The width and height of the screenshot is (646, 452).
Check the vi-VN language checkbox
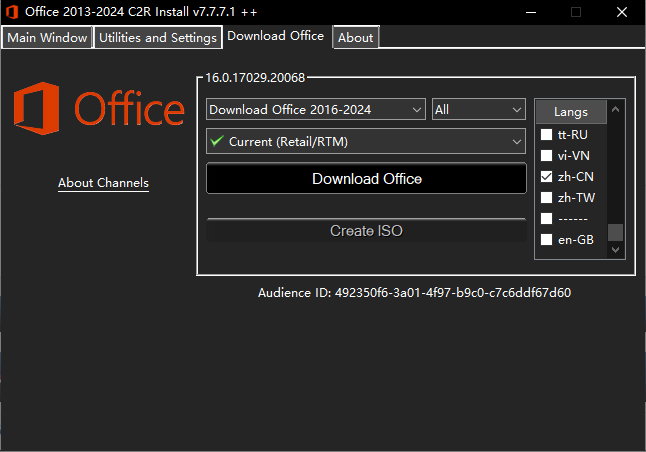pos(546,155)
